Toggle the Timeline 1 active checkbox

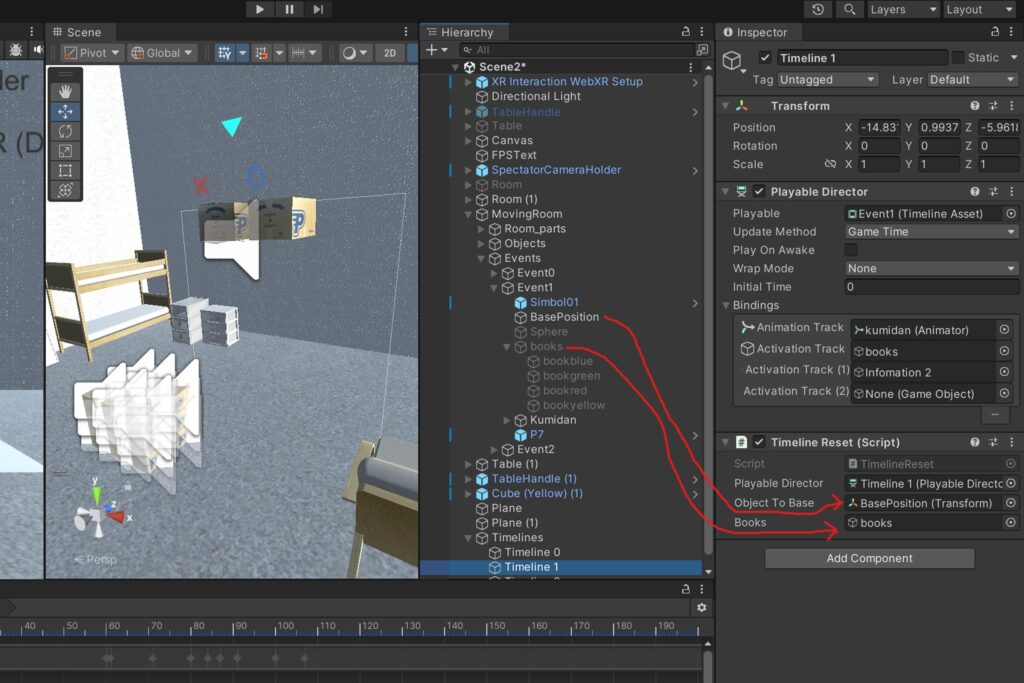tap(765, 57)
